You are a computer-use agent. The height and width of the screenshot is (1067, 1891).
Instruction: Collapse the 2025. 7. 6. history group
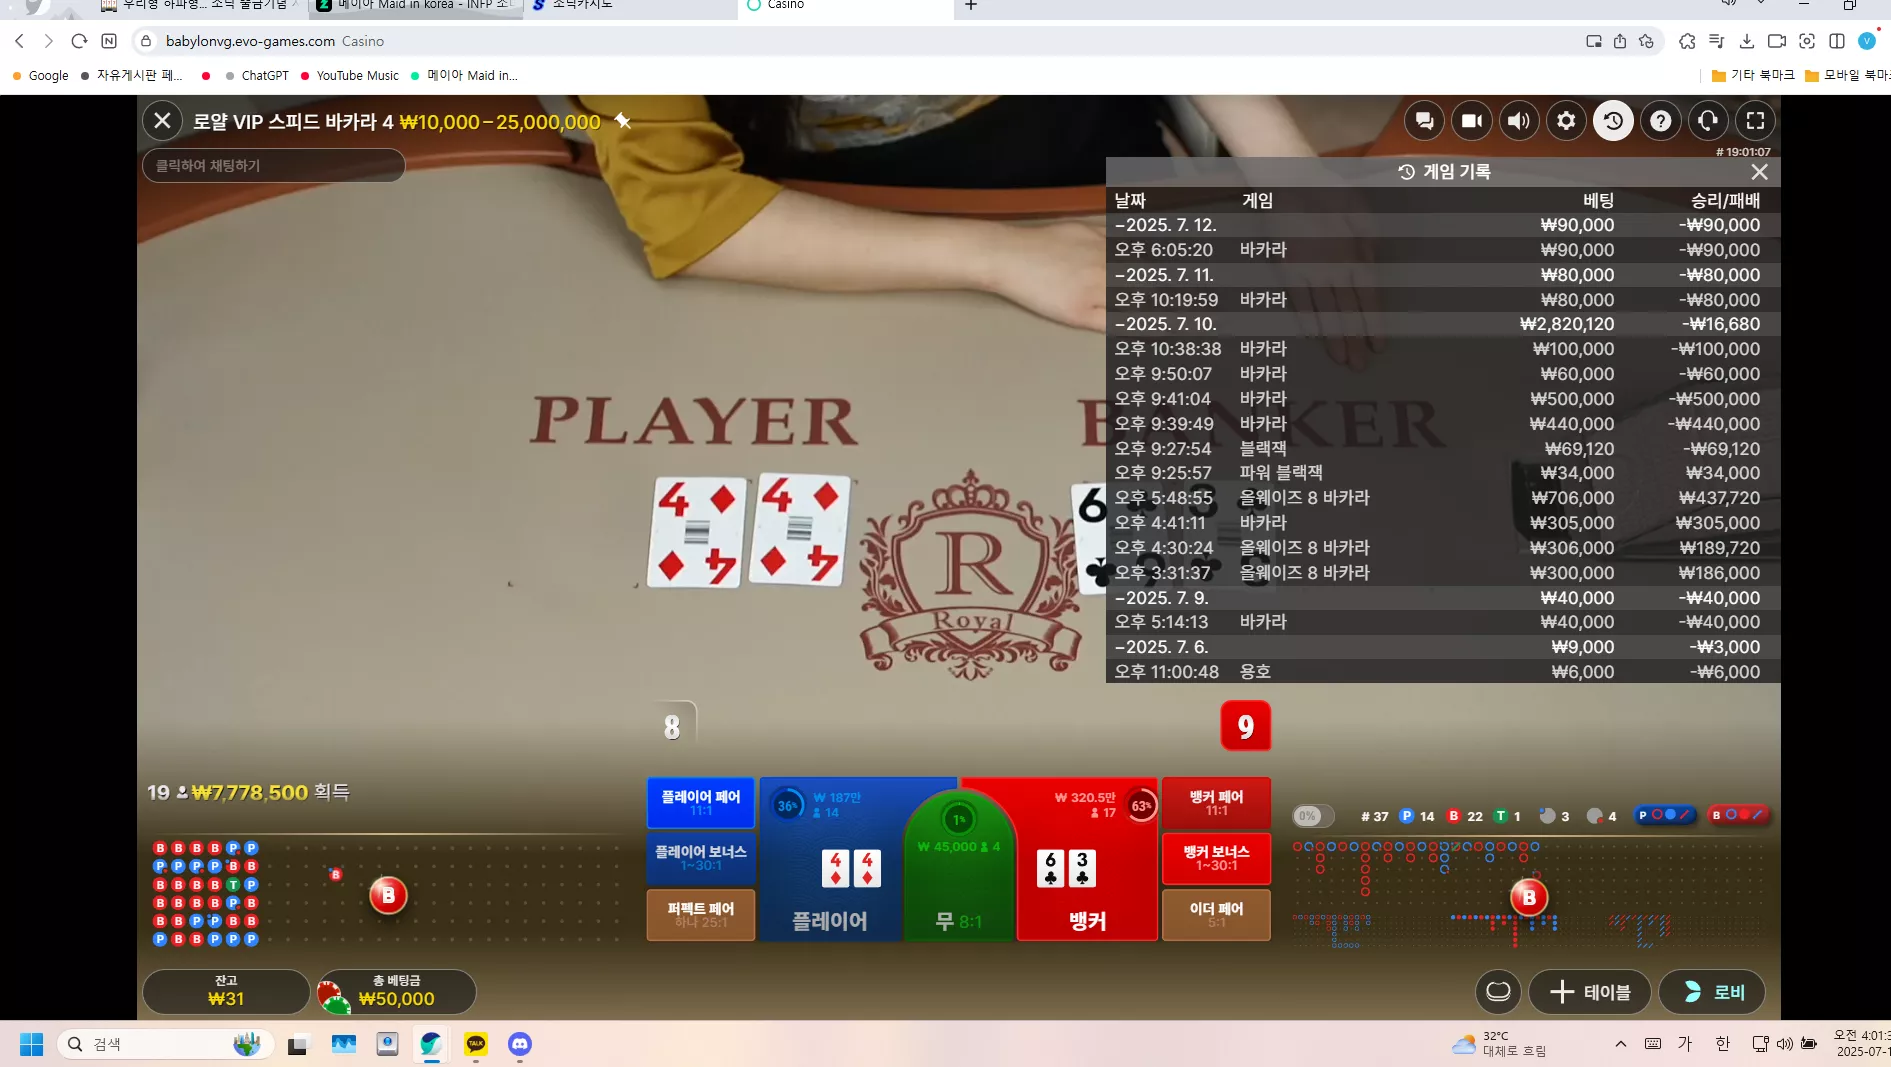tap(1443, 647)
